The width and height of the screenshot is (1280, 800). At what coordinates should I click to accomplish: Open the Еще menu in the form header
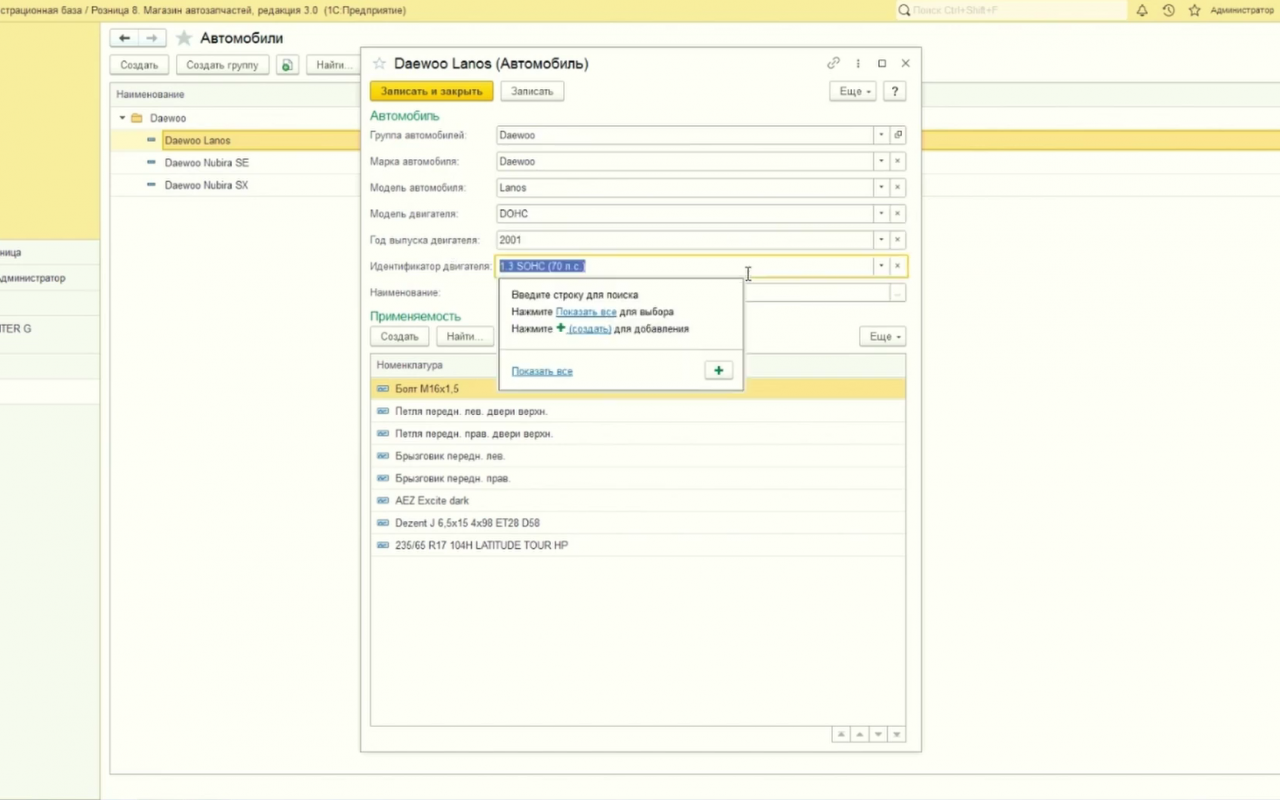click(x=853, y=91)
